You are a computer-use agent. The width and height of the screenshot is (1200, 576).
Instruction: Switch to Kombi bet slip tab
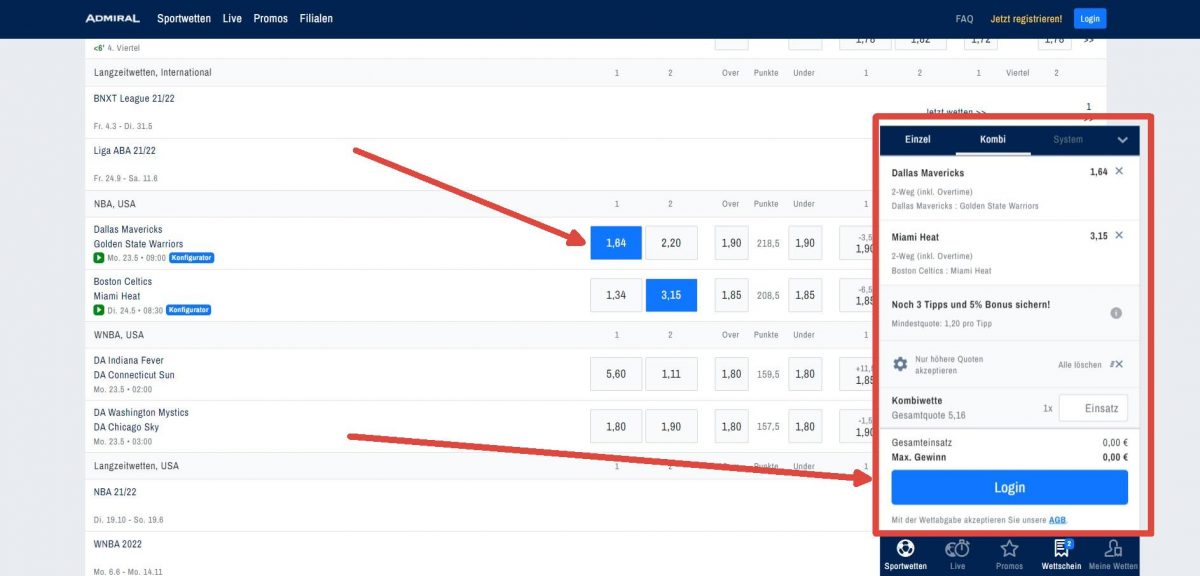(993, 140)
